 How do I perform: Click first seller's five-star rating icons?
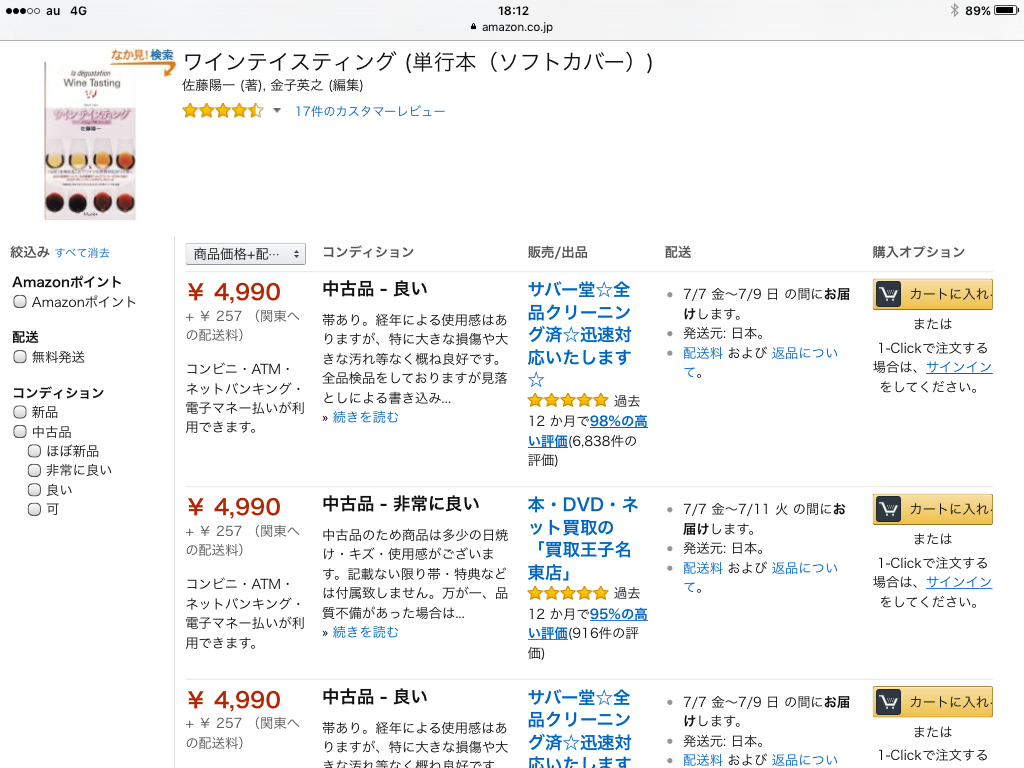click(x=567, y=400)
